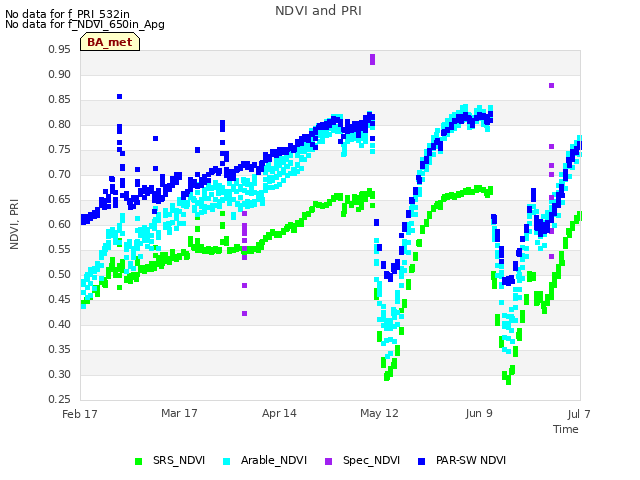Image resolution: width=640 pixels, height=480 pixels.
Task: Click the PAR-SW NDVI spike point at 0.85
Action: (x=120, y=97)
